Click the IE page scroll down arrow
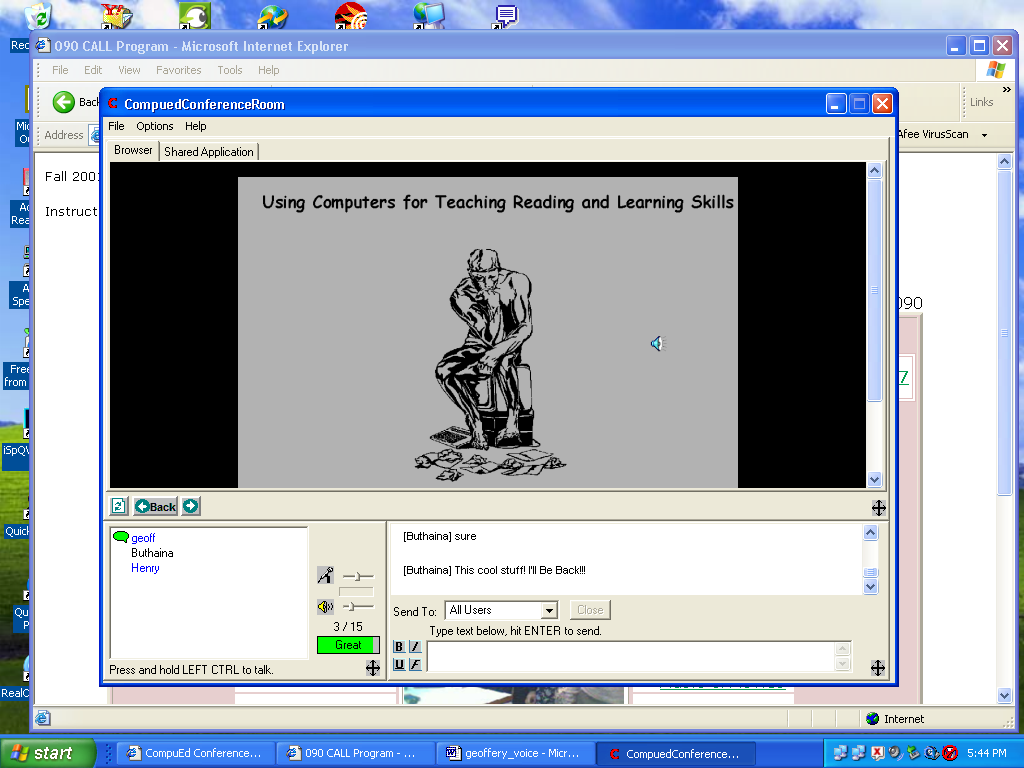Screen dimensions: 1024x768 tap(1004, 696)
